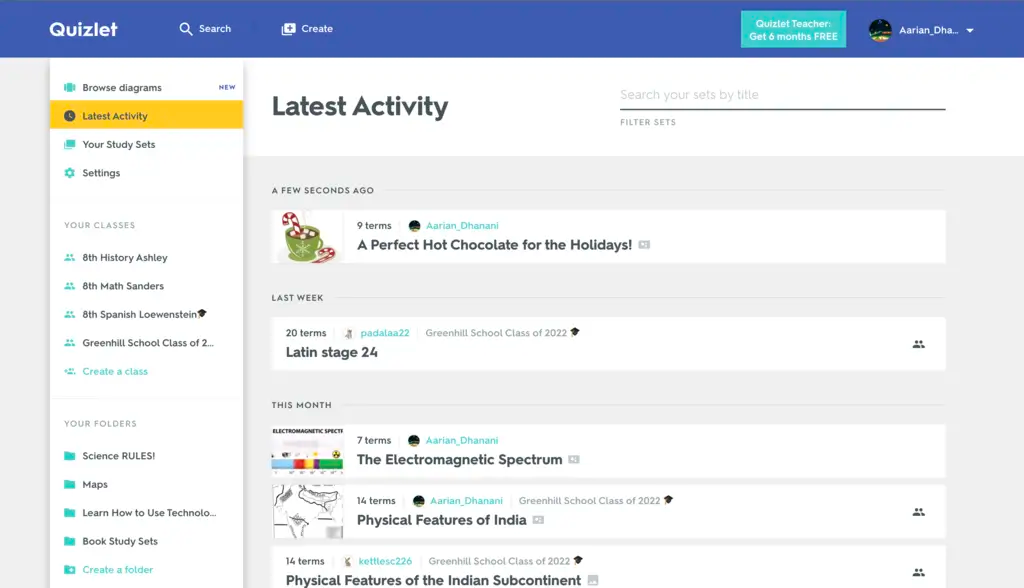This screenshot has height=588, width=1024.
Task: Click the flashcard badge next to the Hot Chocolate title
Action: 644,244
